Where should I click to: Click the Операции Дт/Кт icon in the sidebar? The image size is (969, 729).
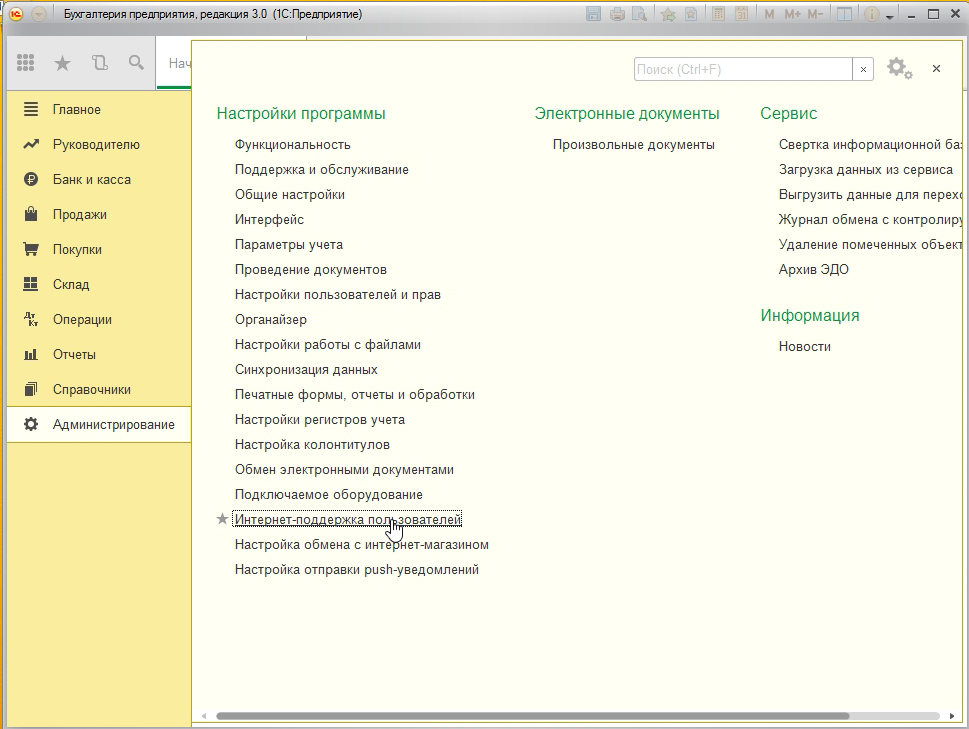tap(30, 319)
